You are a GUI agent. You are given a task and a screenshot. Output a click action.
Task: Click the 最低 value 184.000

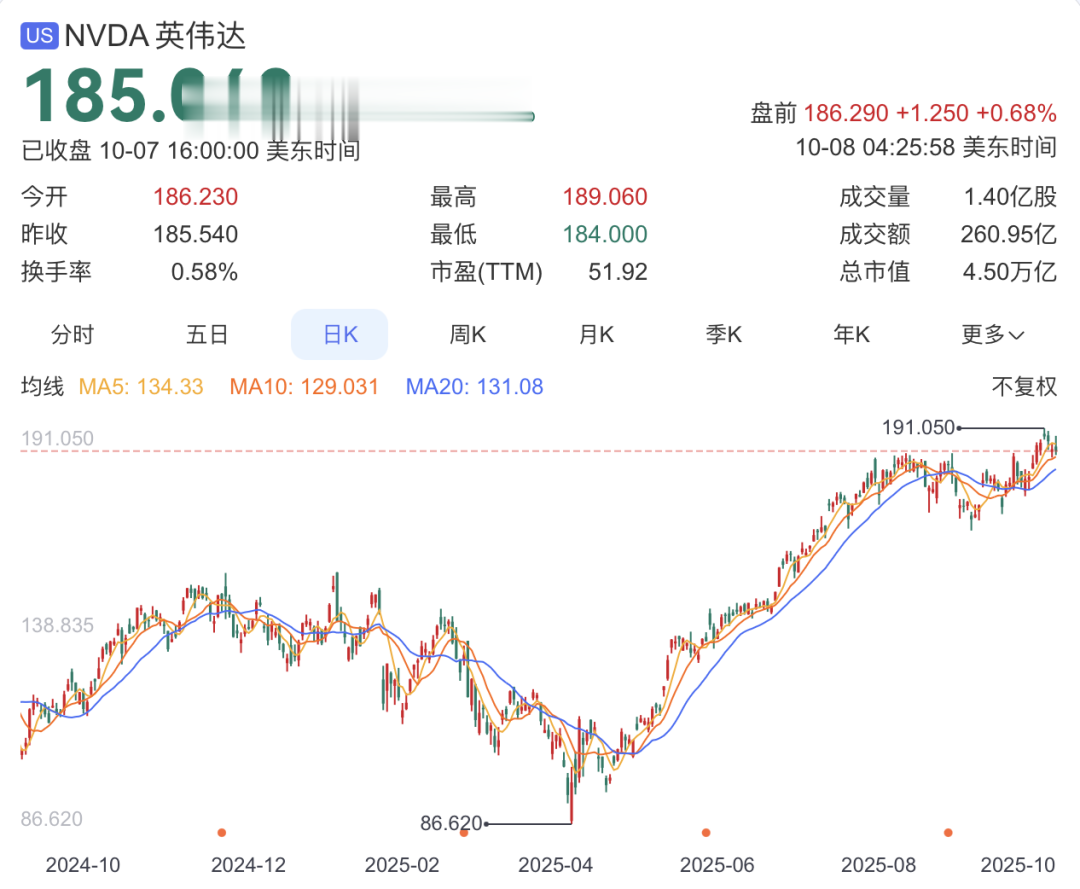pyautogui.click(x=605, y=234)
